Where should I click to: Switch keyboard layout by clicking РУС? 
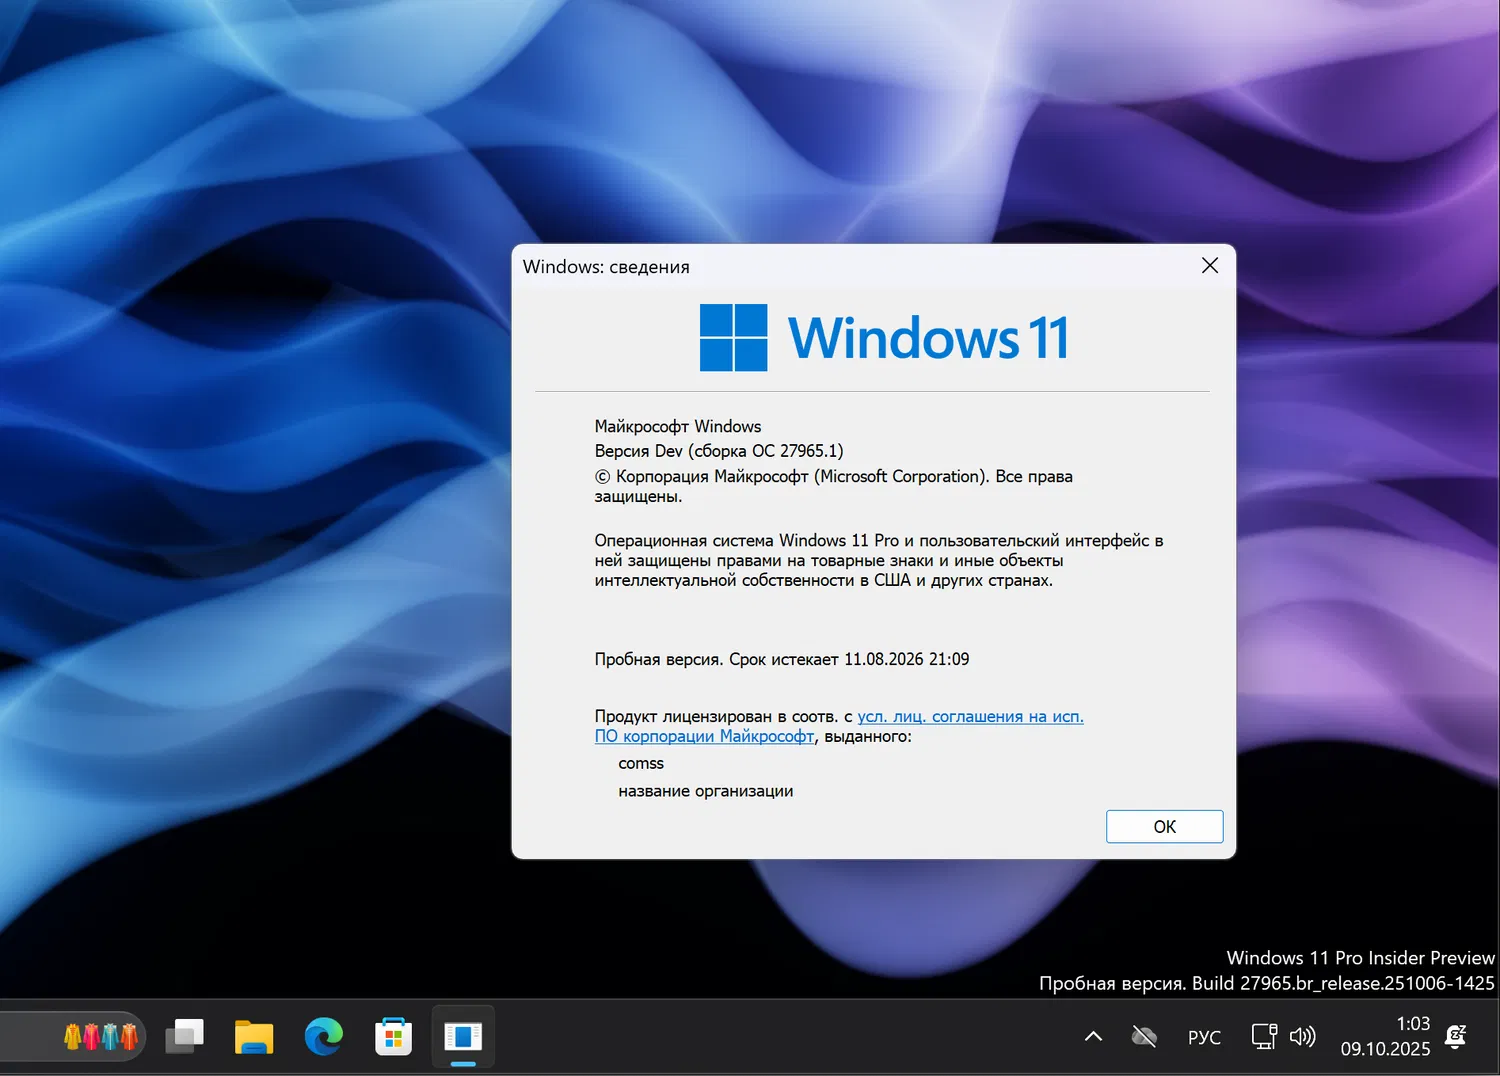(x=1204, y=1038)
